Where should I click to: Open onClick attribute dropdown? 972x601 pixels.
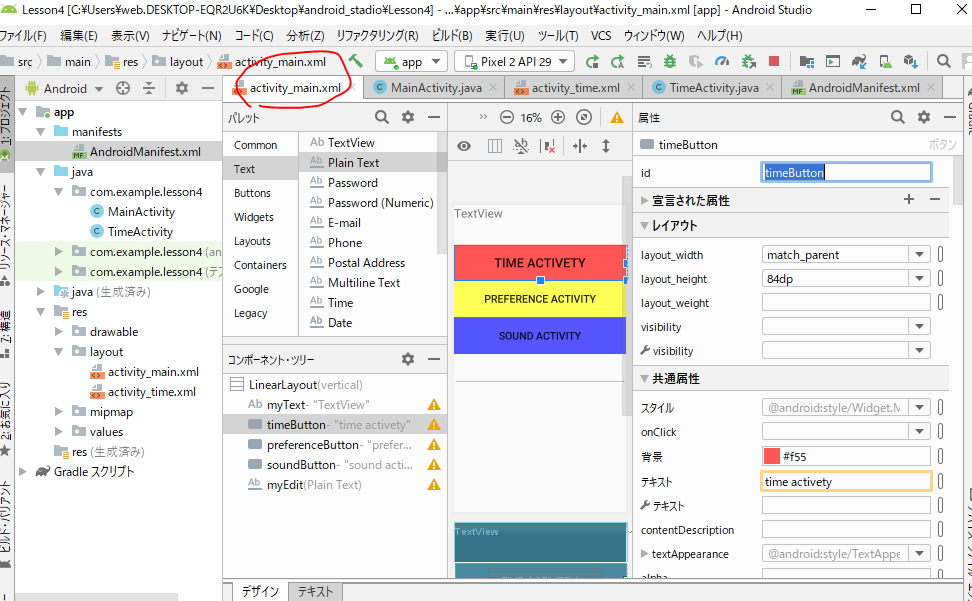tap(919, 431)
